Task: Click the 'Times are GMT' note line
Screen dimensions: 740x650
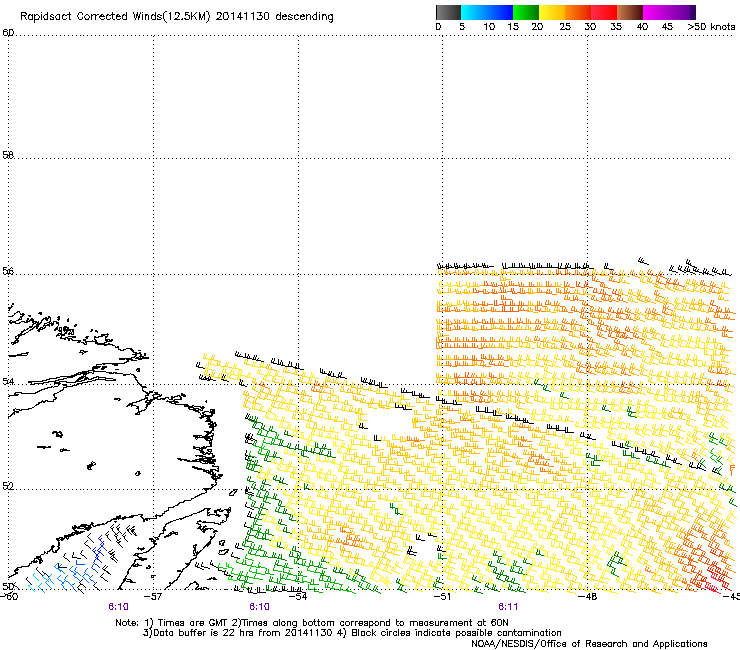Action: click(x=312, y=623)
